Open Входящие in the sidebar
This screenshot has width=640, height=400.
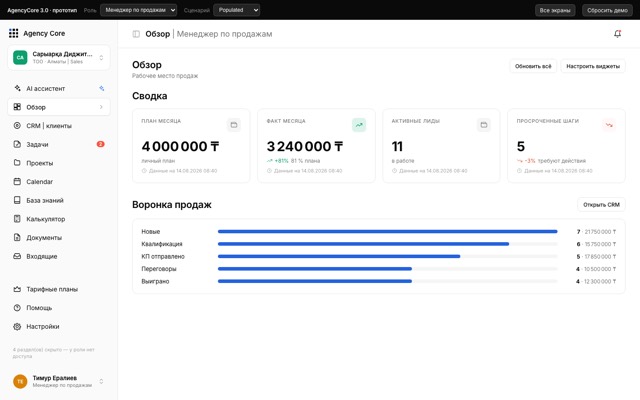pyautogui.click(x=59, y=256)
